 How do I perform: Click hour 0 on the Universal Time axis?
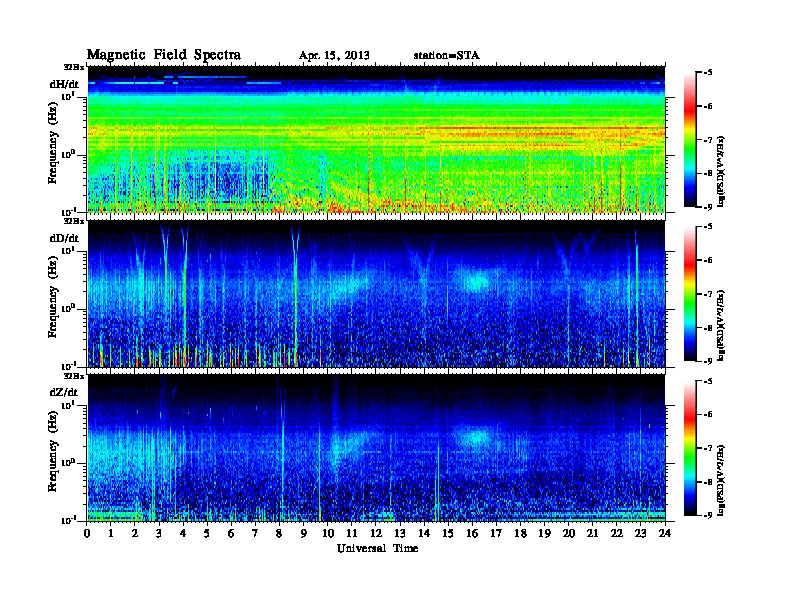point(87,533)
